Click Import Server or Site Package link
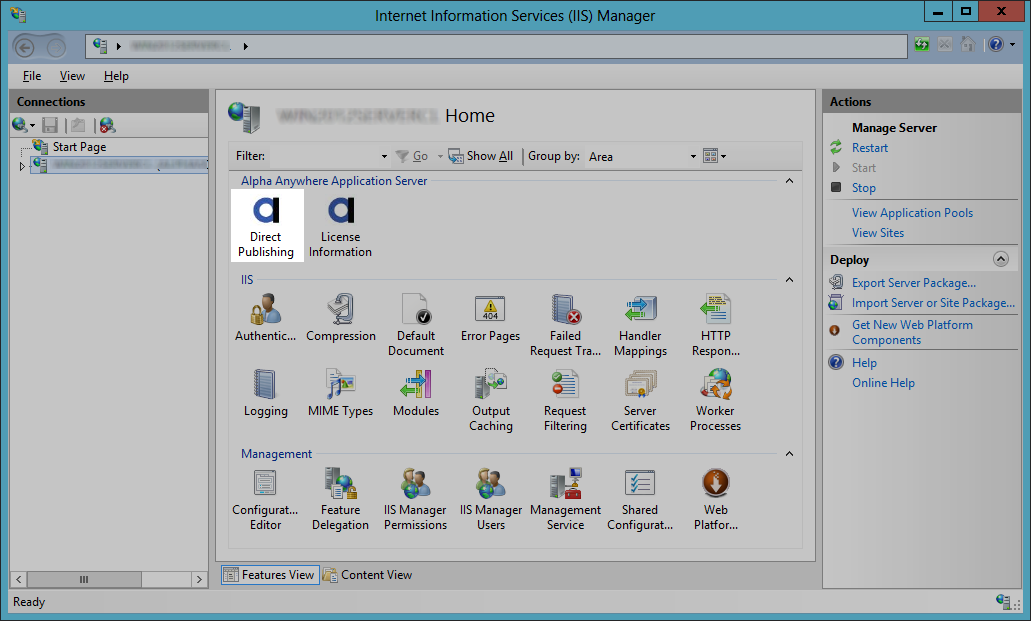Screen dimensions: 1031x621 pyautogui.click(x=933, y=303)
